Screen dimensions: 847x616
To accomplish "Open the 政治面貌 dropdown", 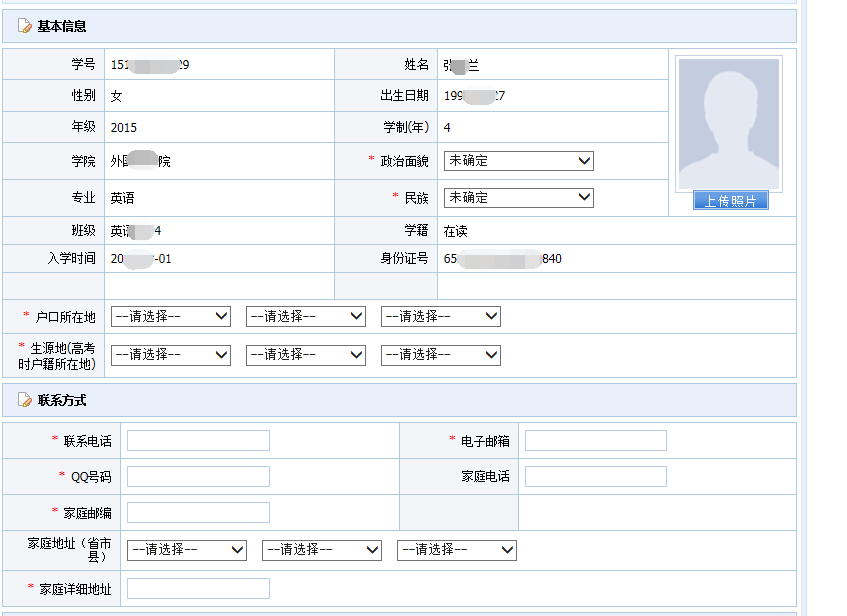I will pos(518,161).
